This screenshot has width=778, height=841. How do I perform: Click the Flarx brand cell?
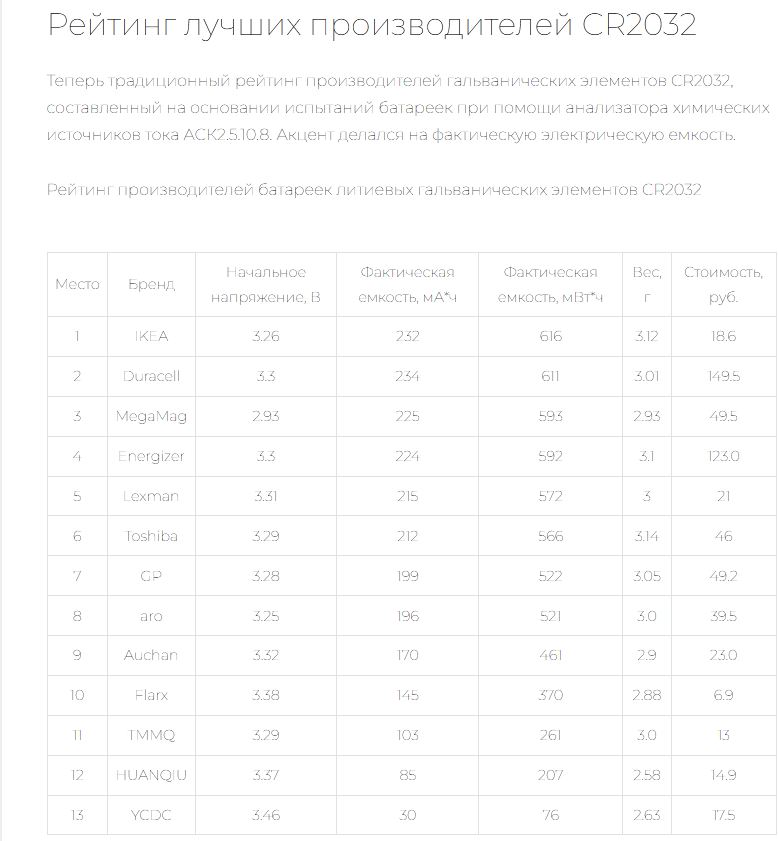[x=151, y=695]
